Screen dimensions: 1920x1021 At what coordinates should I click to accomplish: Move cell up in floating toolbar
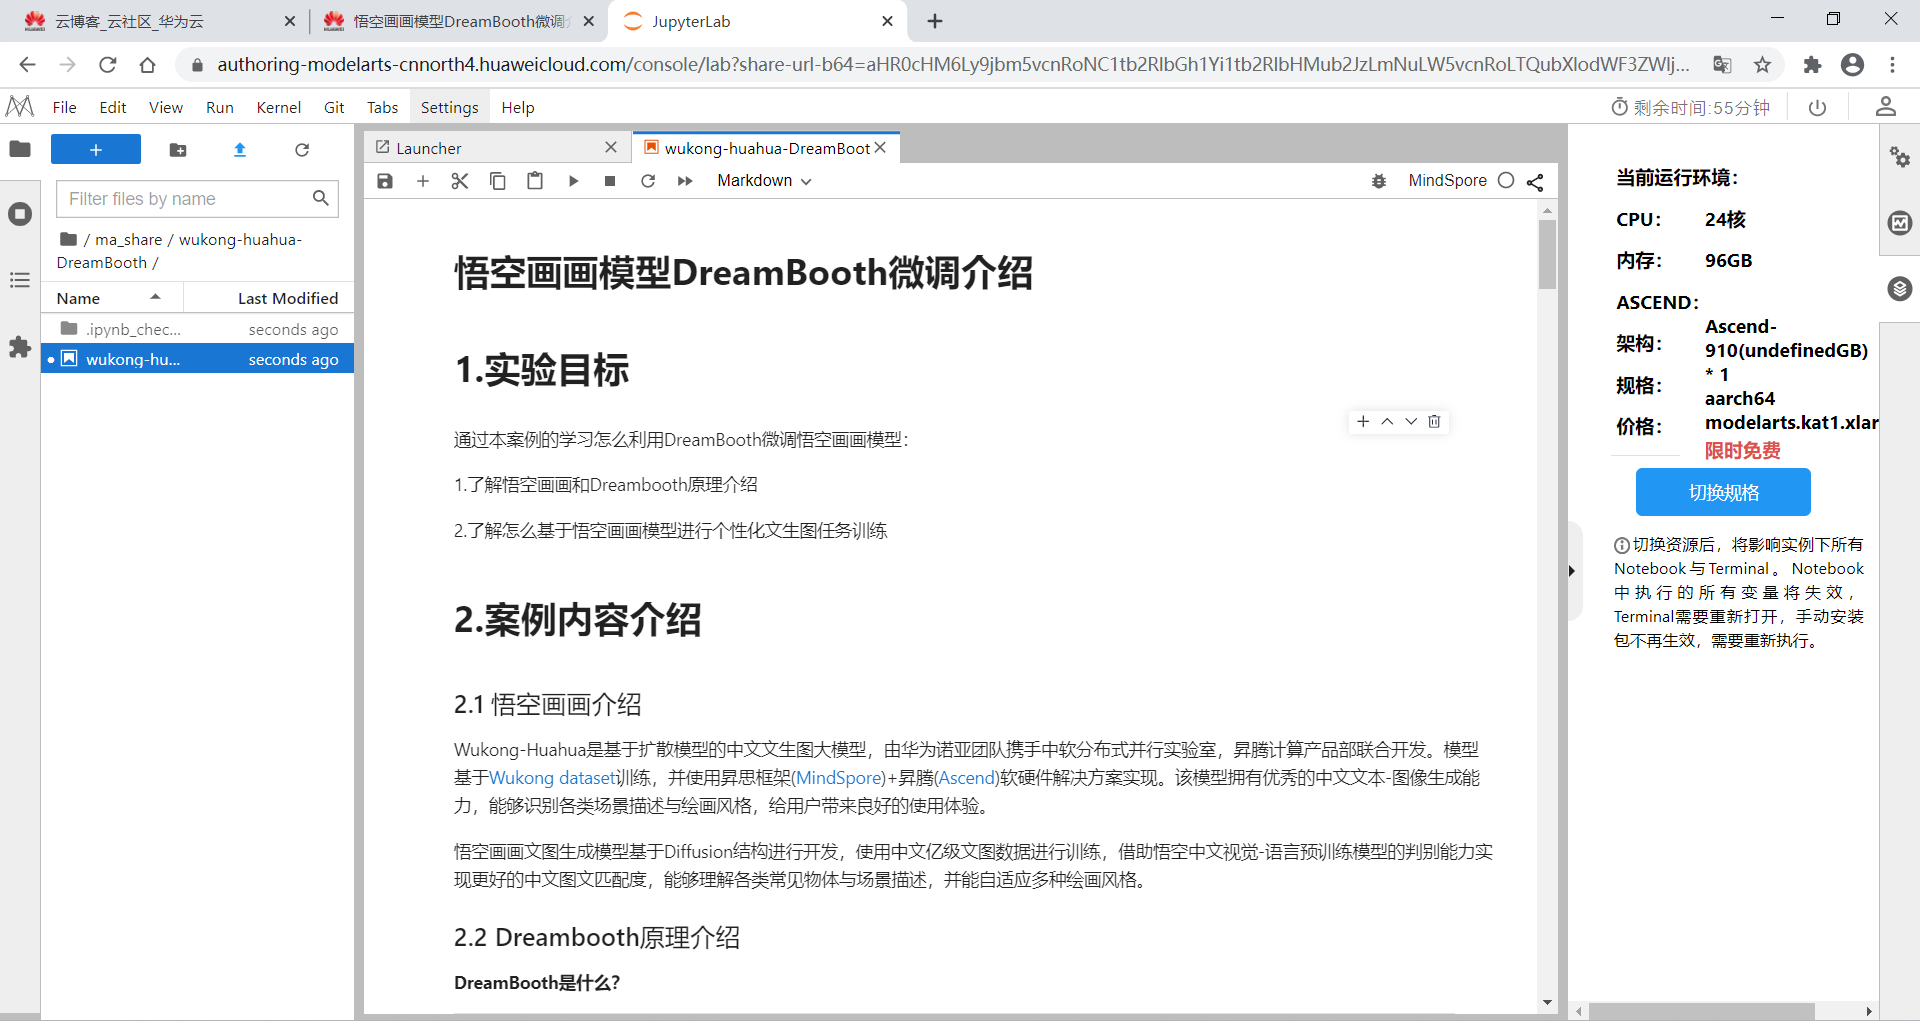pos(1387,422)
